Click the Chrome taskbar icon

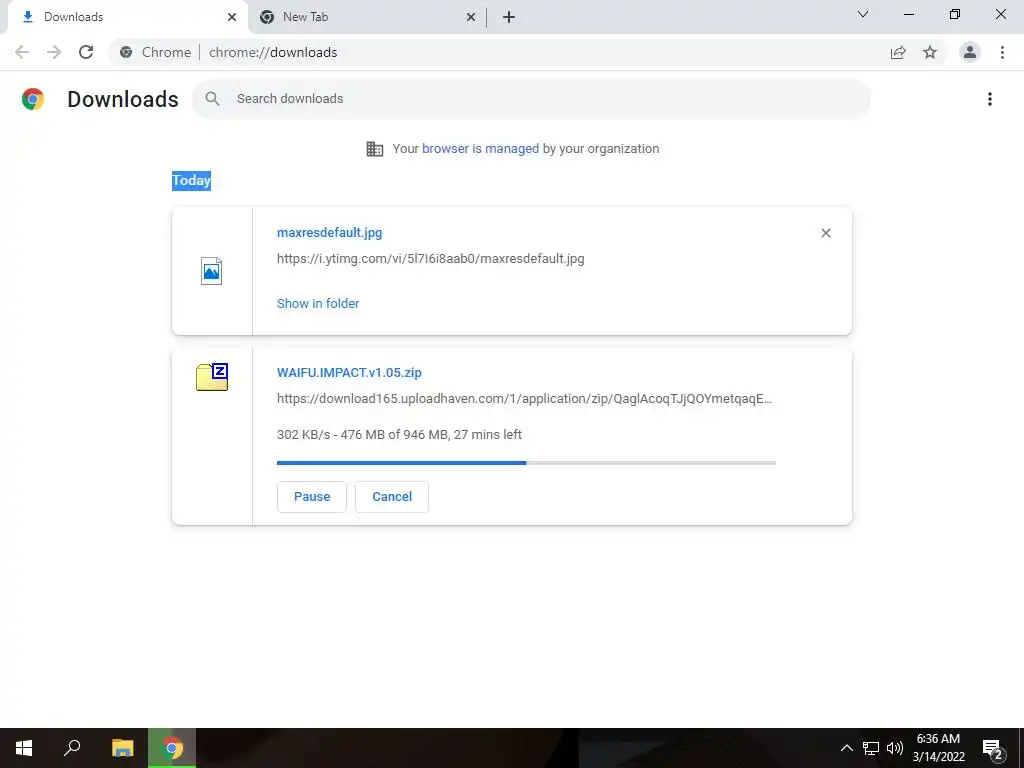click(172, 748)
